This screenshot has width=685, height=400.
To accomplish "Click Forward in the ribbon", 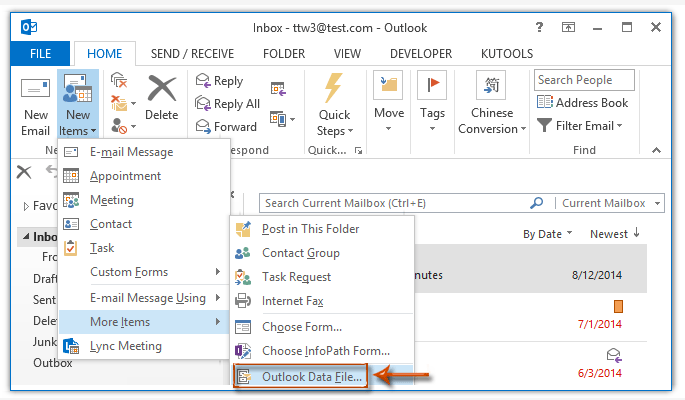I will pyautogui.click(x=226, y=127).
